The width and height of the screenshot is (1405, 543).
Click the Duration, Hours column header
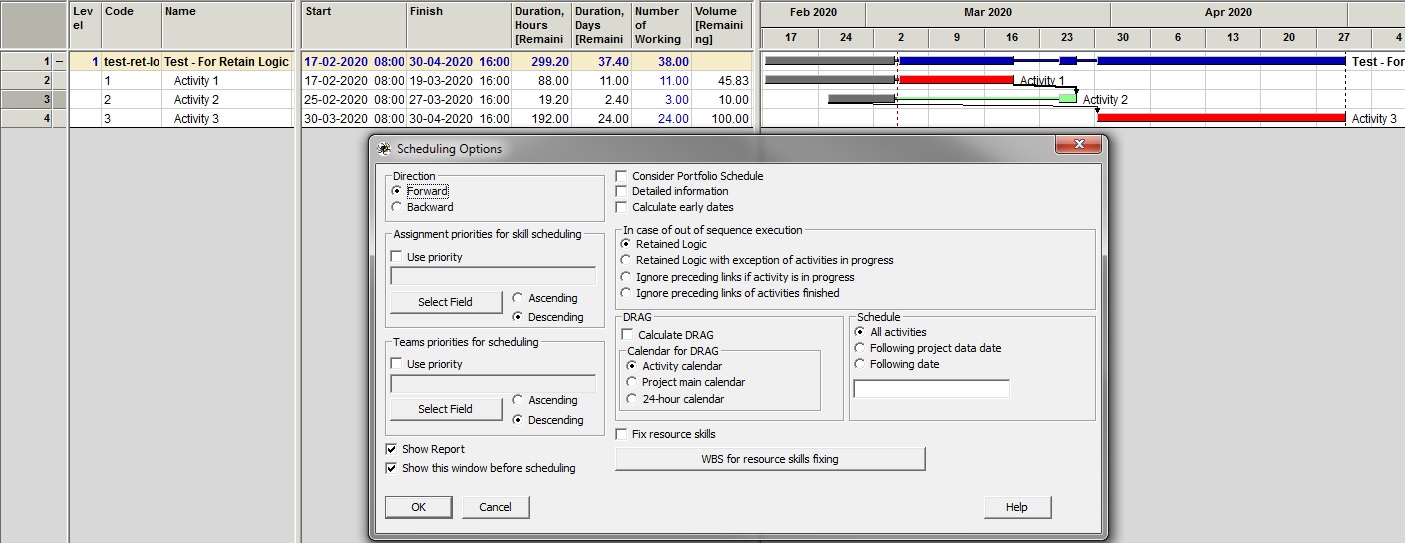point(541,25)
